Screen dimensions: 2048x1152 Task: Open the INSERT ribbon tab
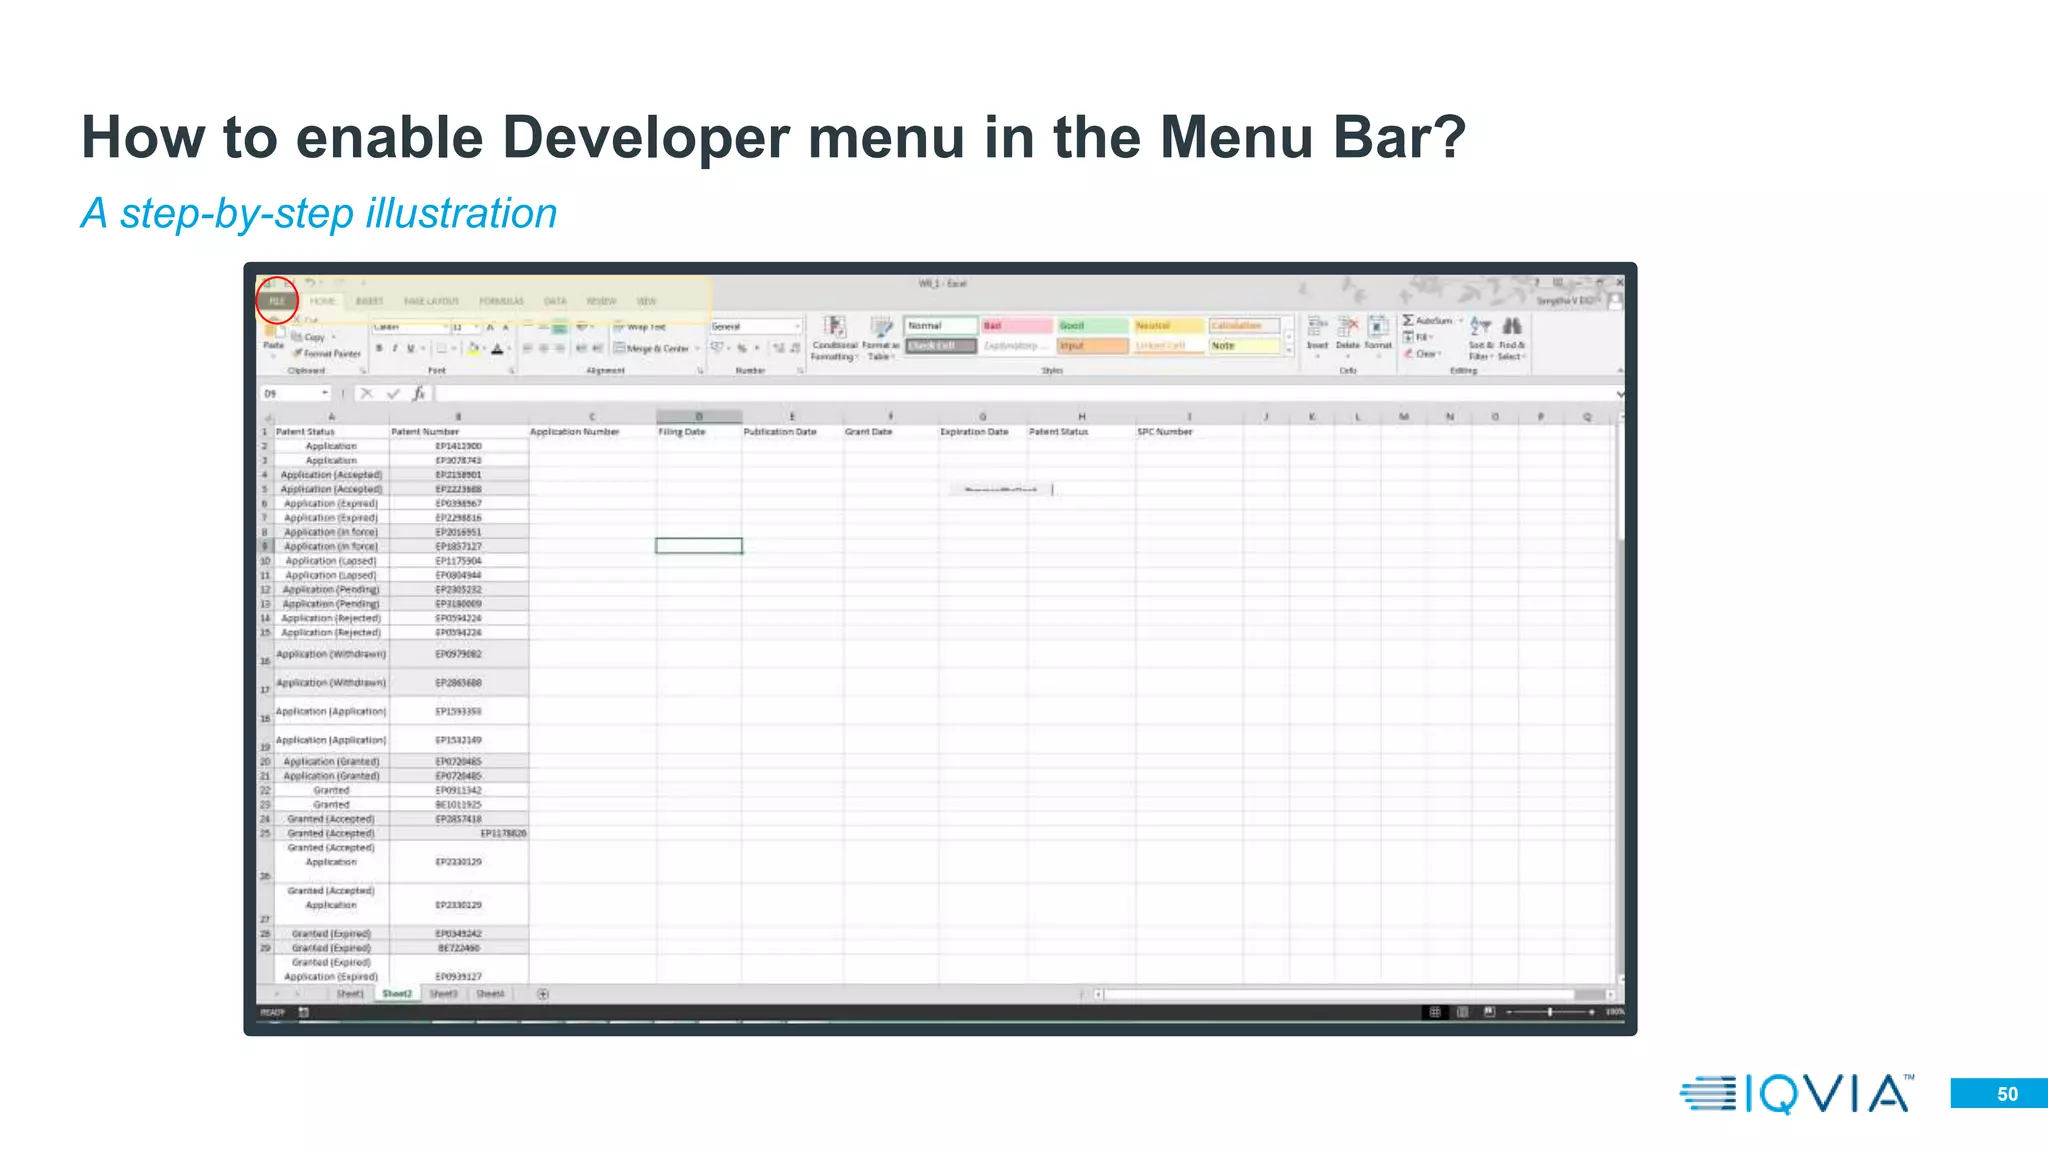click(x=369, y=301)
